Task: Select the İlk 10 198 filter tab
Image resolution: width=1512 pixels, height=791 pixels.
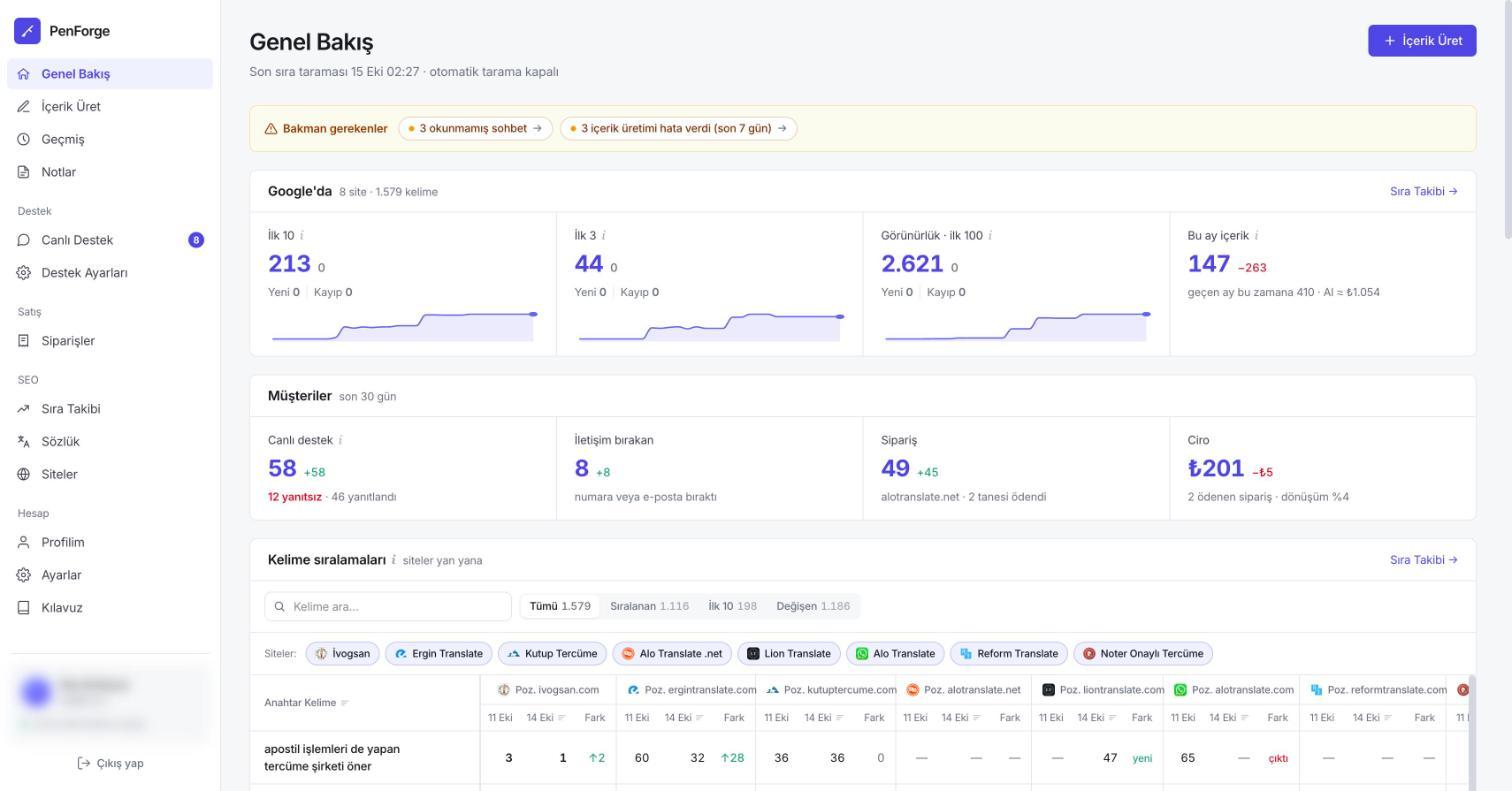Action: pyautogui.click(x=732, y=607)
